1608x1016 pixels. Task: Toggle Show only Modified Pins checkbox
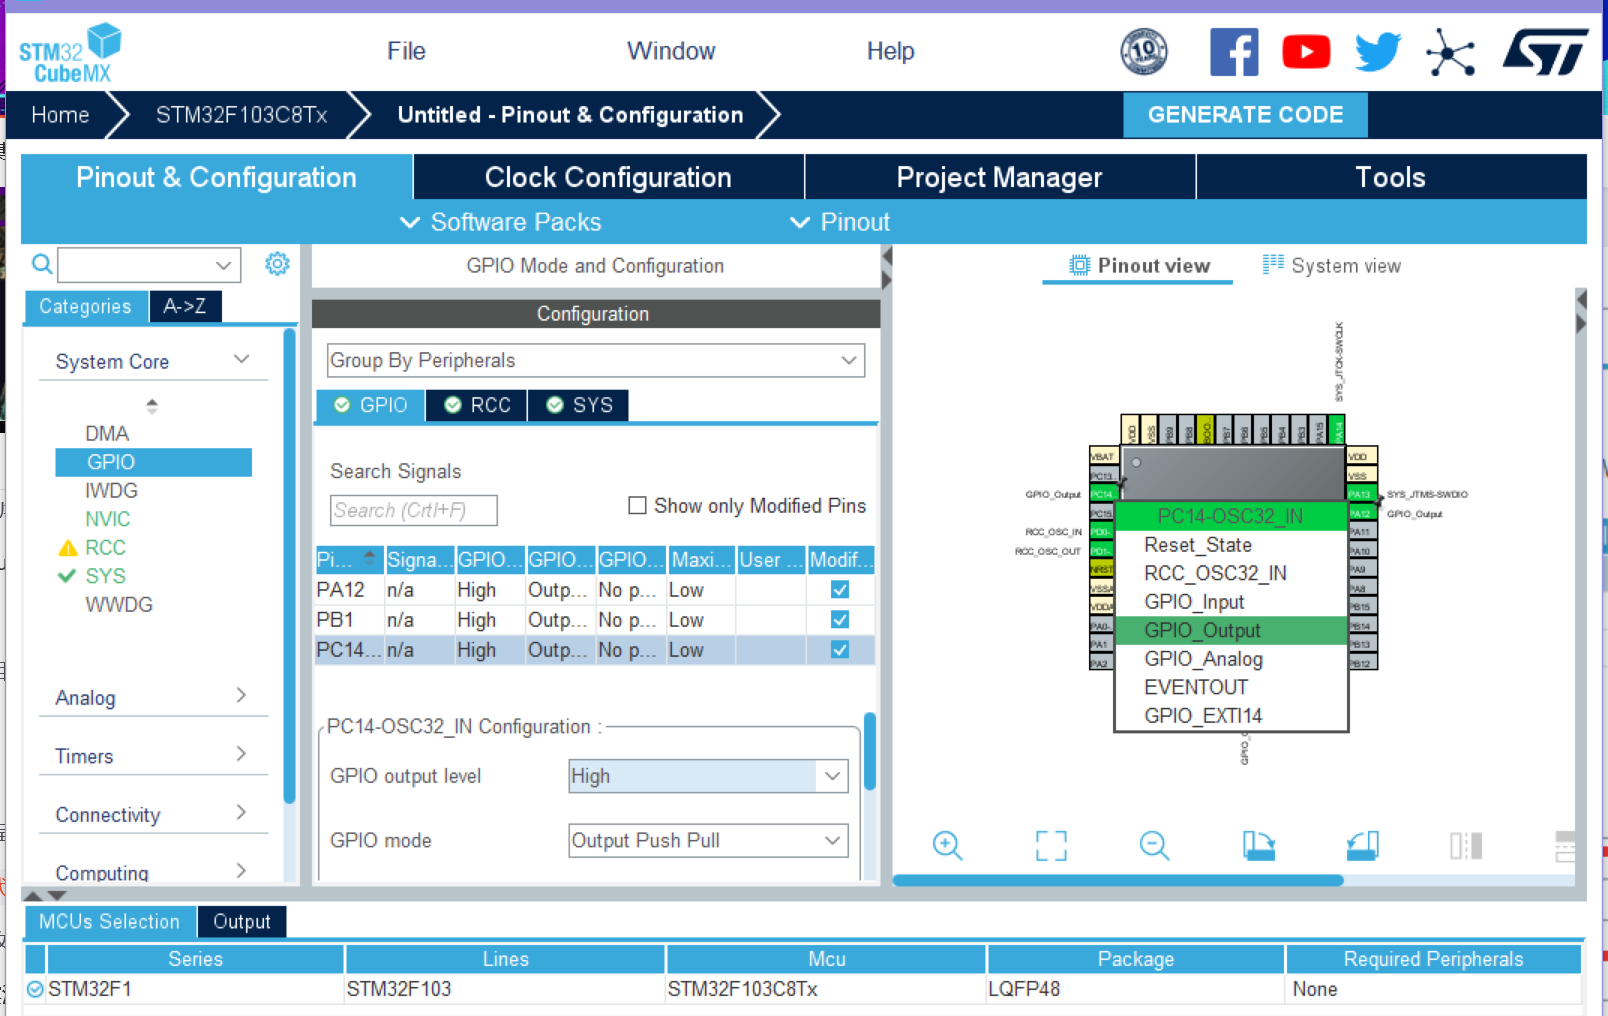click(637, 505)
